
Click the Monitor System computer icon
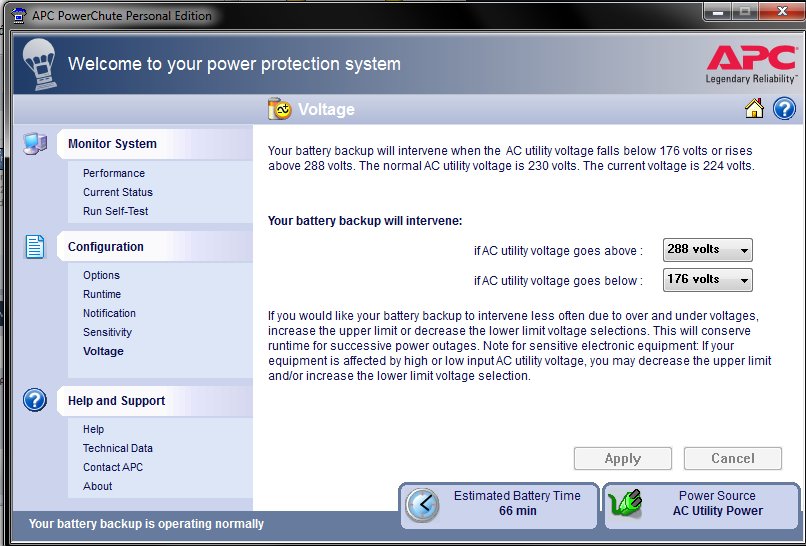(34, 143)
